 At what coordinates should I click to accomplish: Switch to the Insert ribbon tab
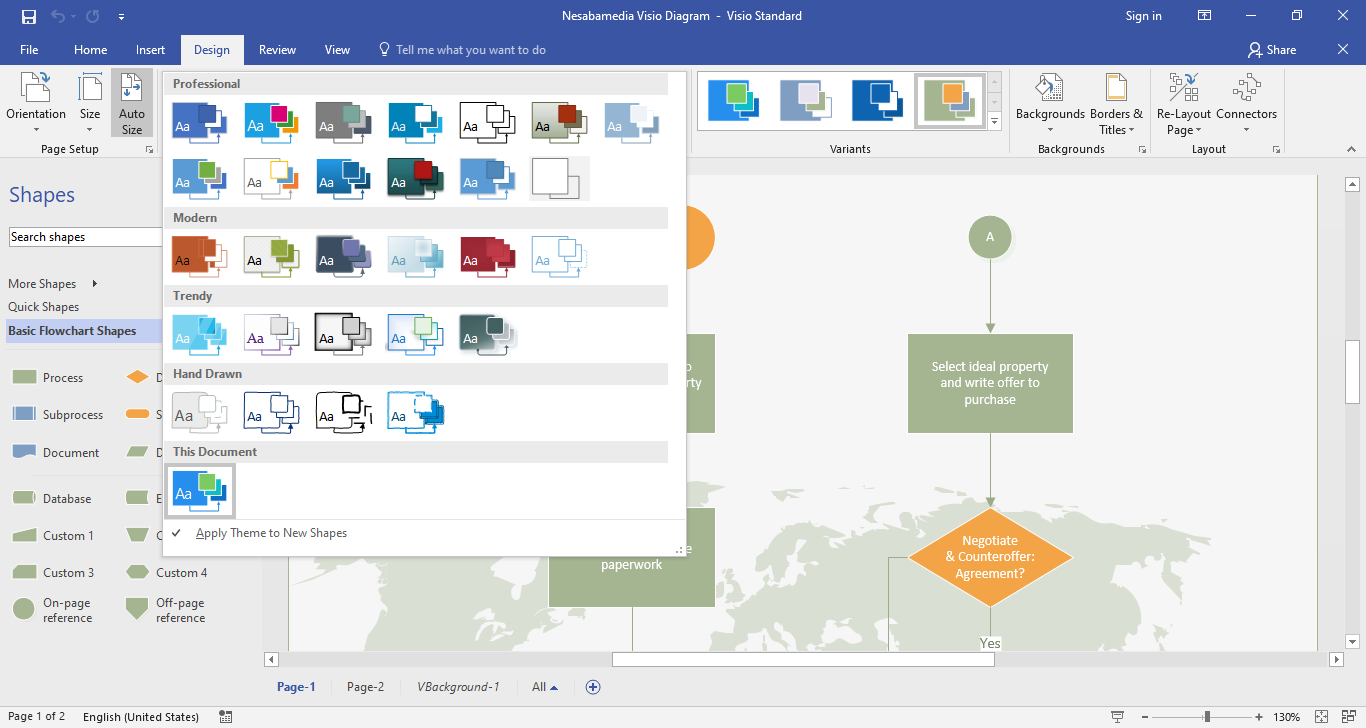coord(150,50)
